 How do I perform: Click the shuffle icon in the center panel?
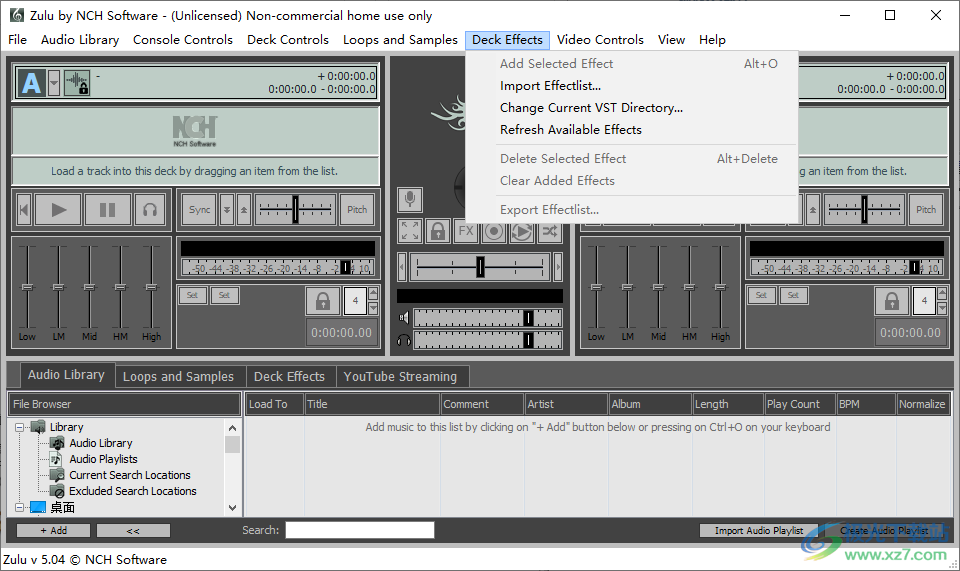[550, 232]
